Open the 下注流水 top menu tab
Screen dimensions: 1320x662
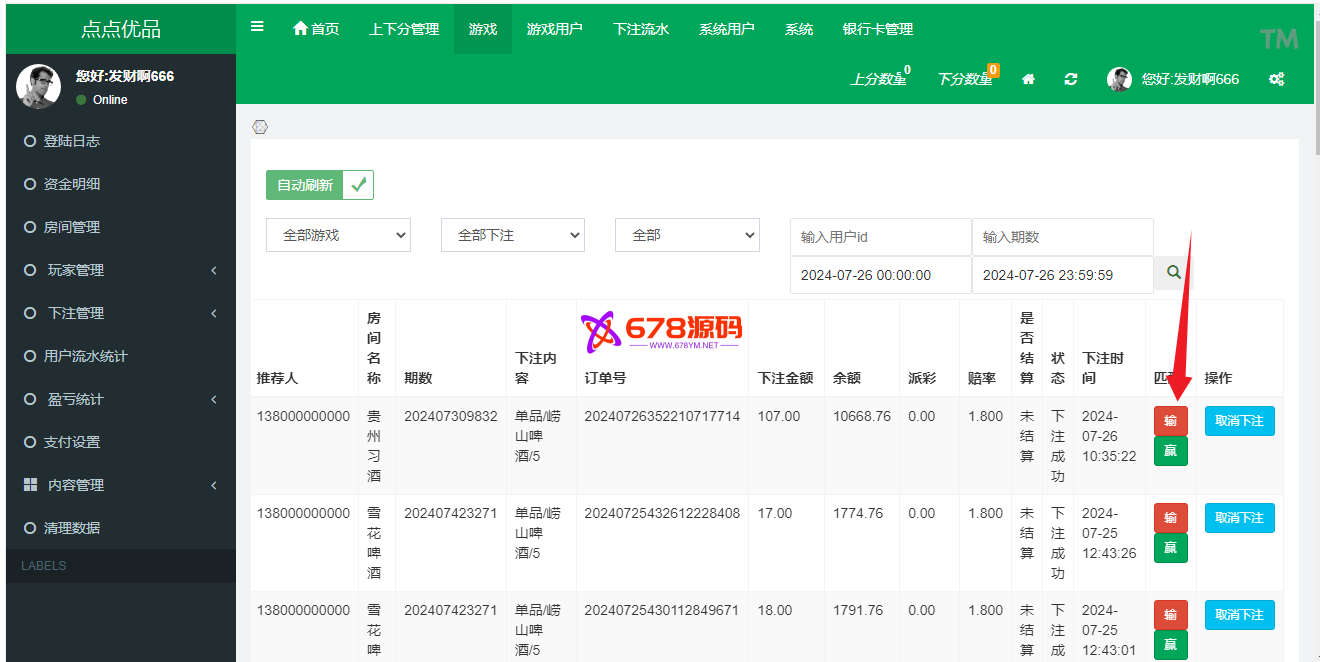click(641, 29)
